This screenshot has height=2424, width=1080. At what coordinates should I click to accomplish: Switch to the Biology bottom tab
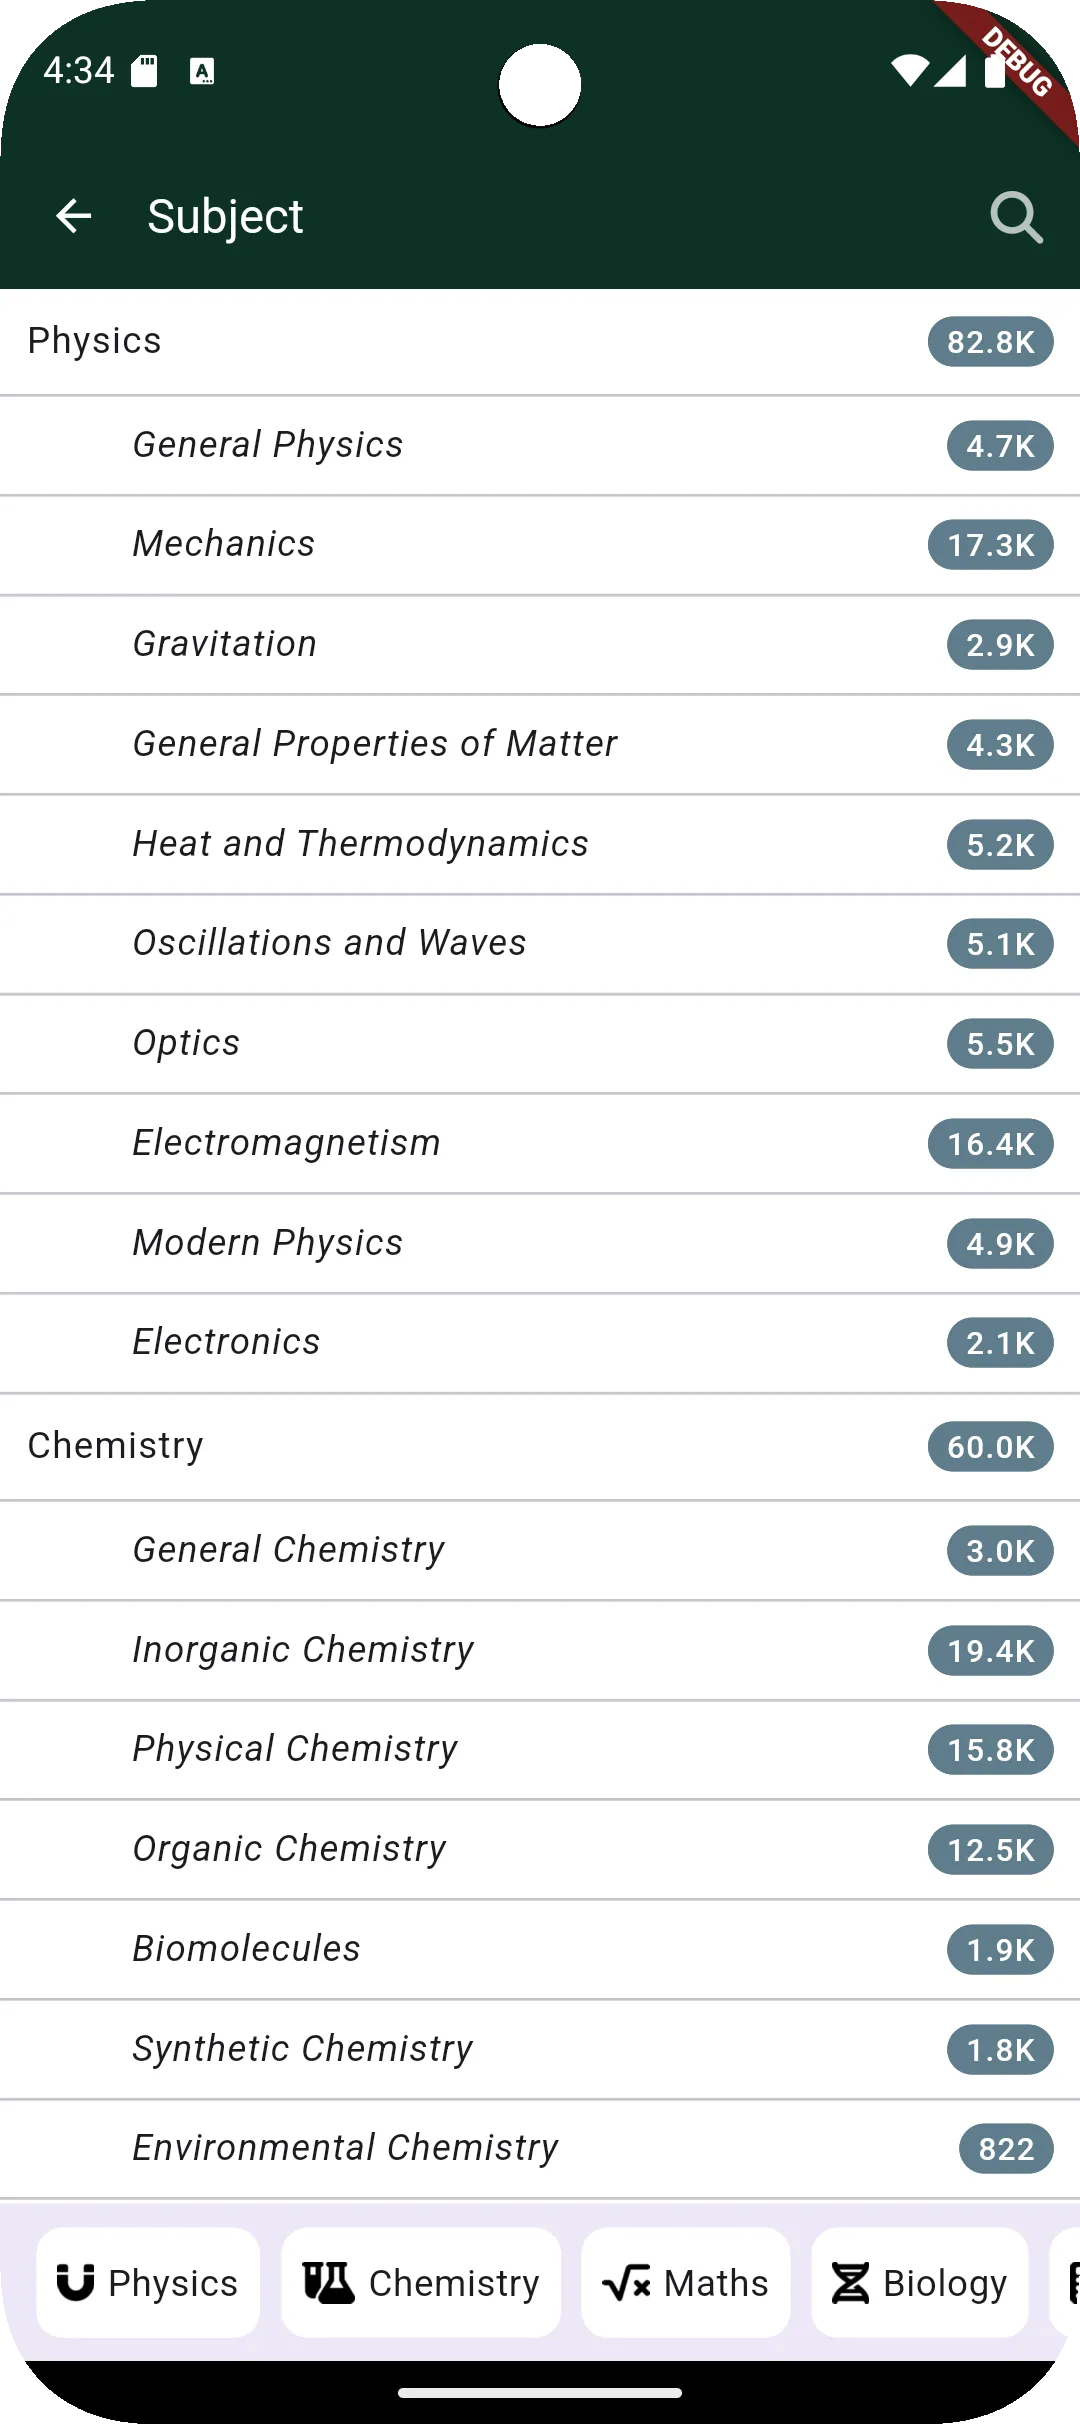920,2283
